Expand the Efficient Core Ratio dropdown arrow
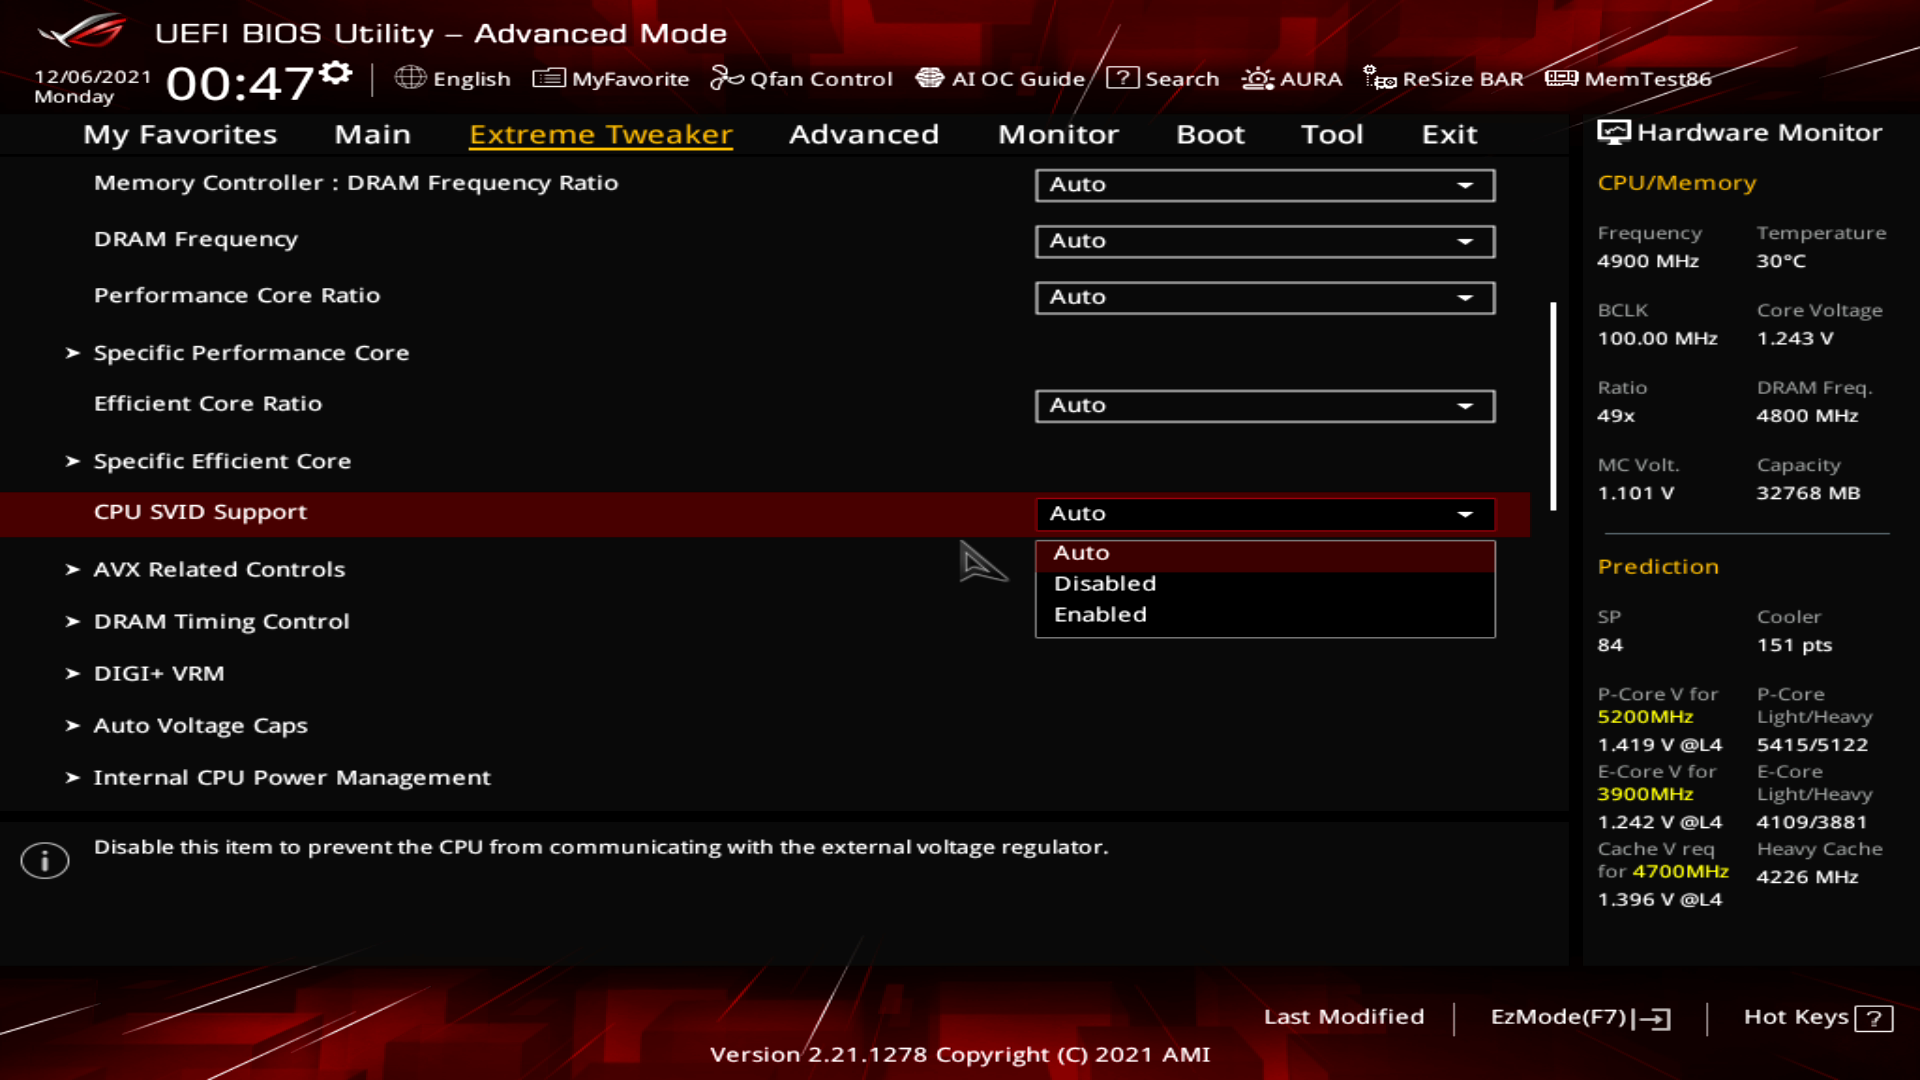This screenshot has height=1080, width=1920. (x=1465, y=406)
